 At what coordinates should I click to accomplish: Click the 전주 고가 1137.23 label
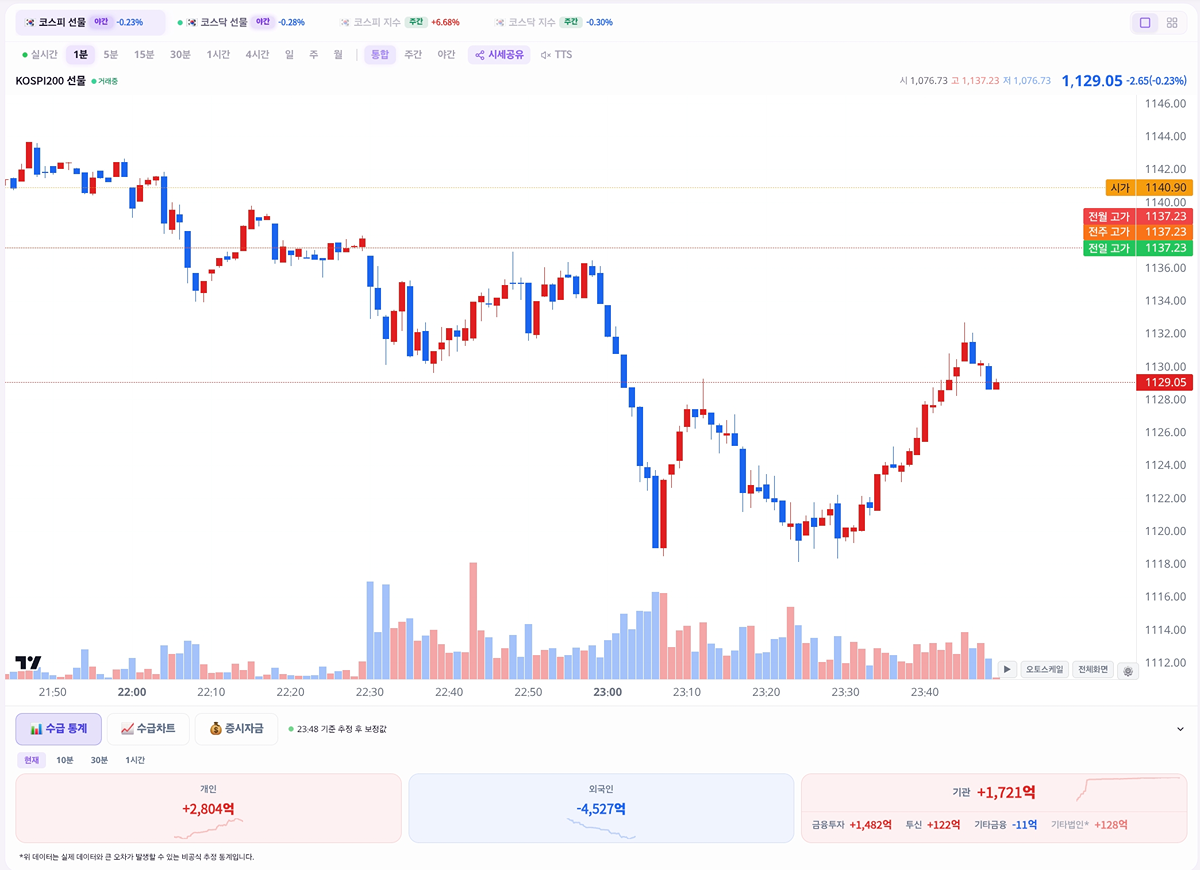click(1138, 232)
